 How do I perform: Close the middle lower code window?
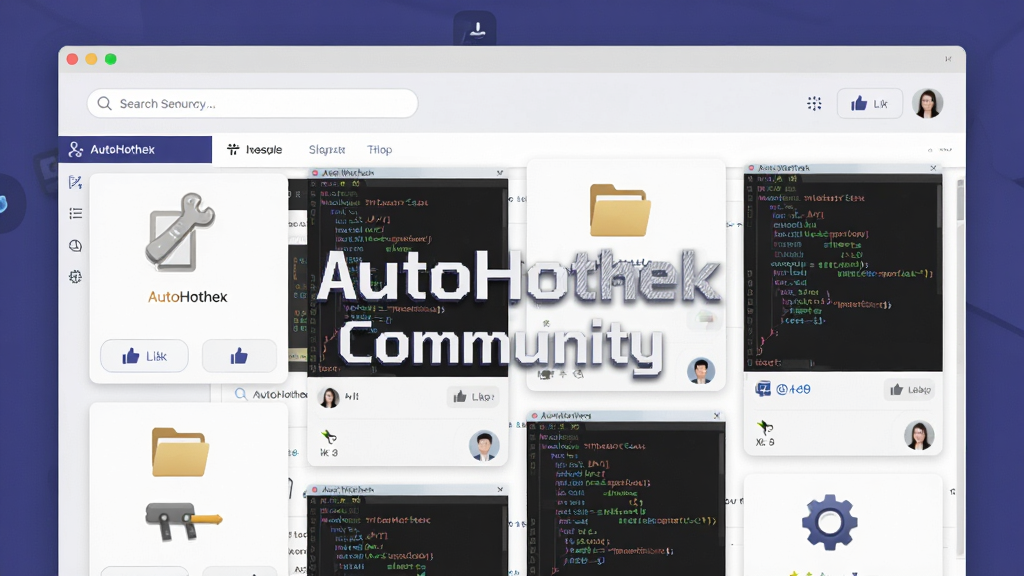pyautogui.click(x=716, y=415)
